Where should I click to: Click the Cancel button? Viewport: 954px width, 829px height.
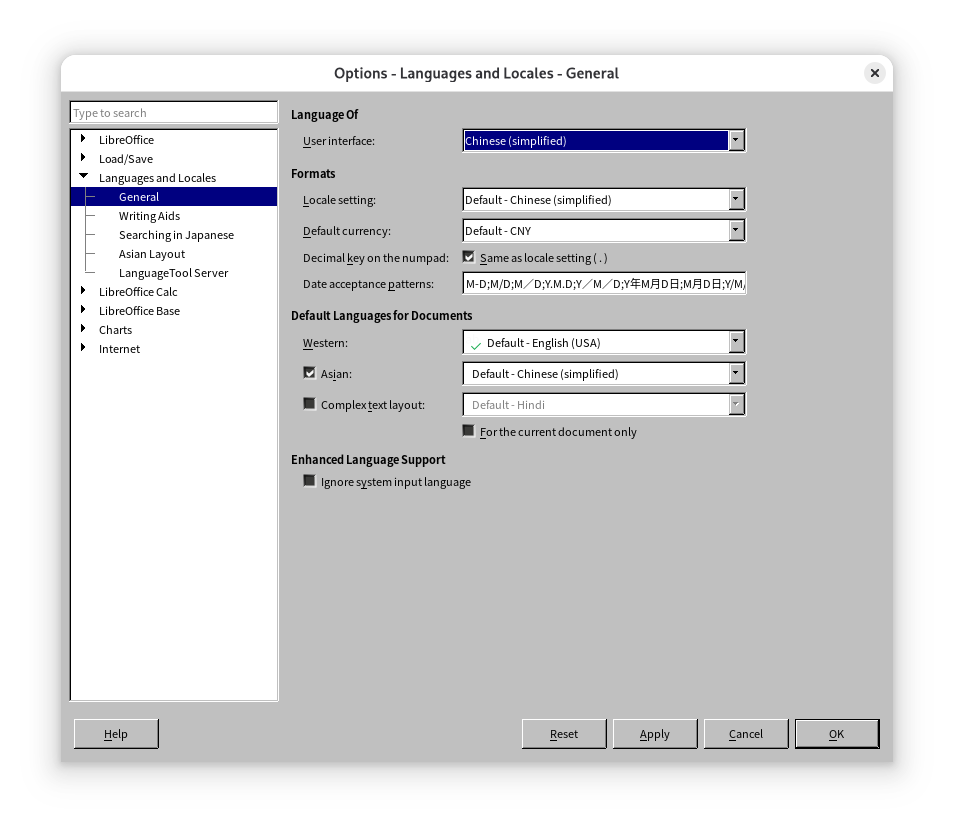point(746,734)
